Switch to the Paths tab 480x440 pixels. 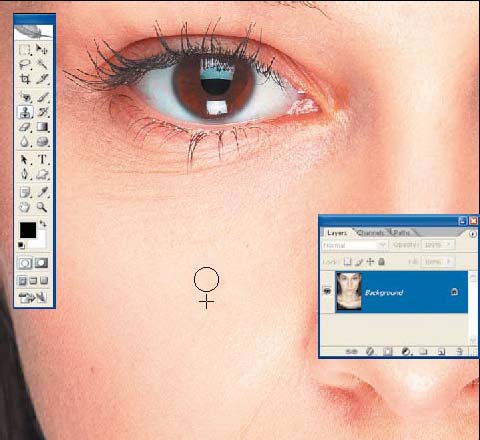coord(401,233)
